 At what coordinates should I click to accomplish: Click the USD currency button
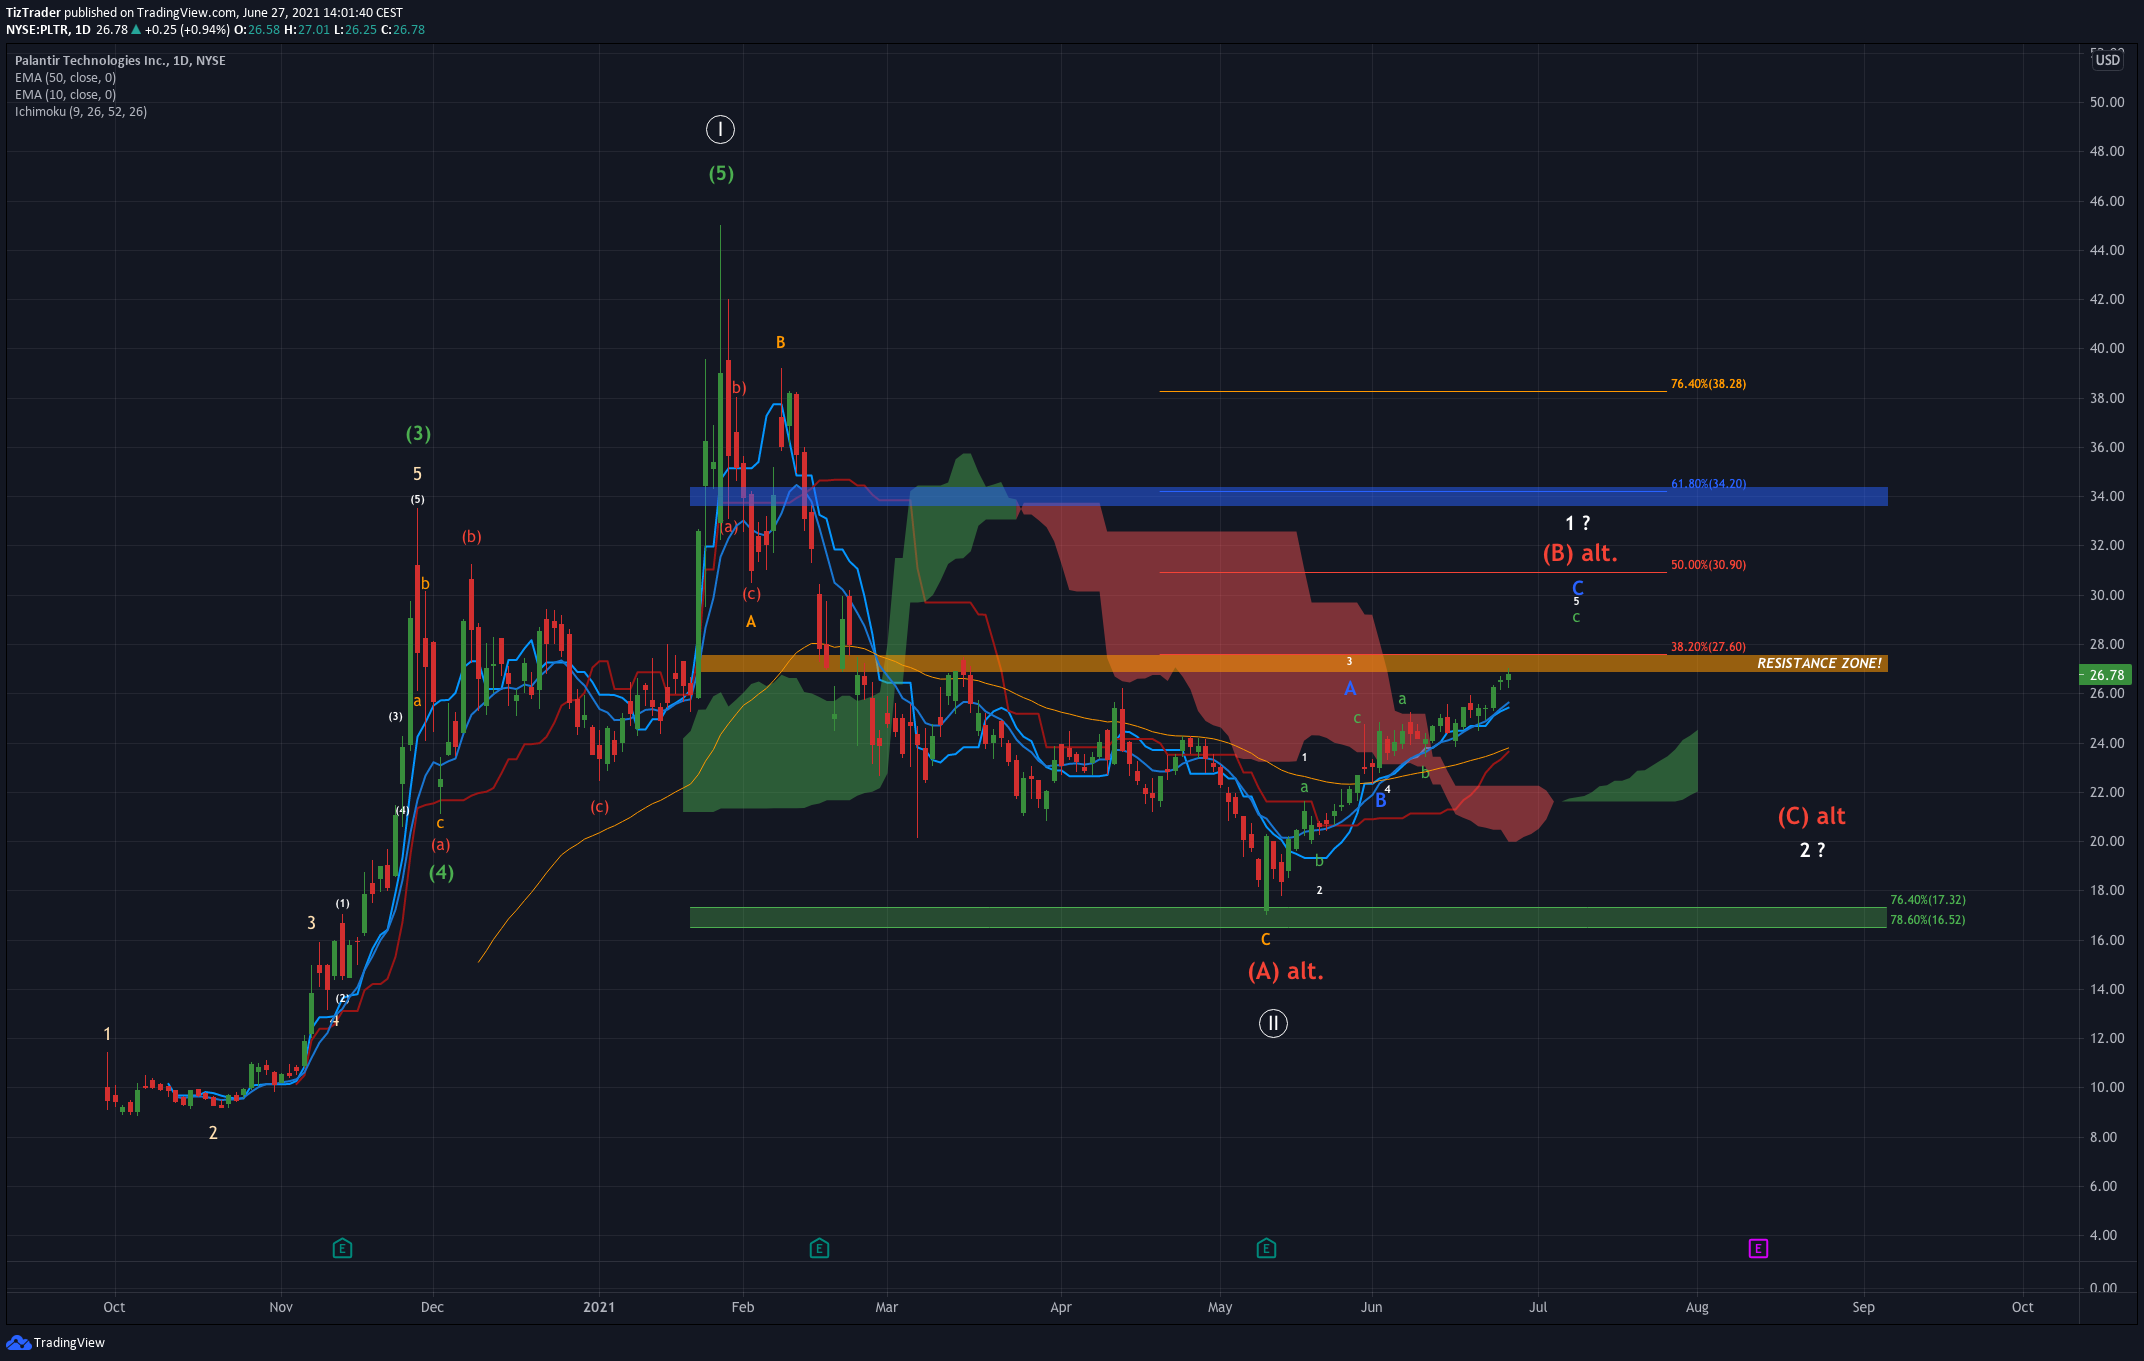(x=2108, y=60)
